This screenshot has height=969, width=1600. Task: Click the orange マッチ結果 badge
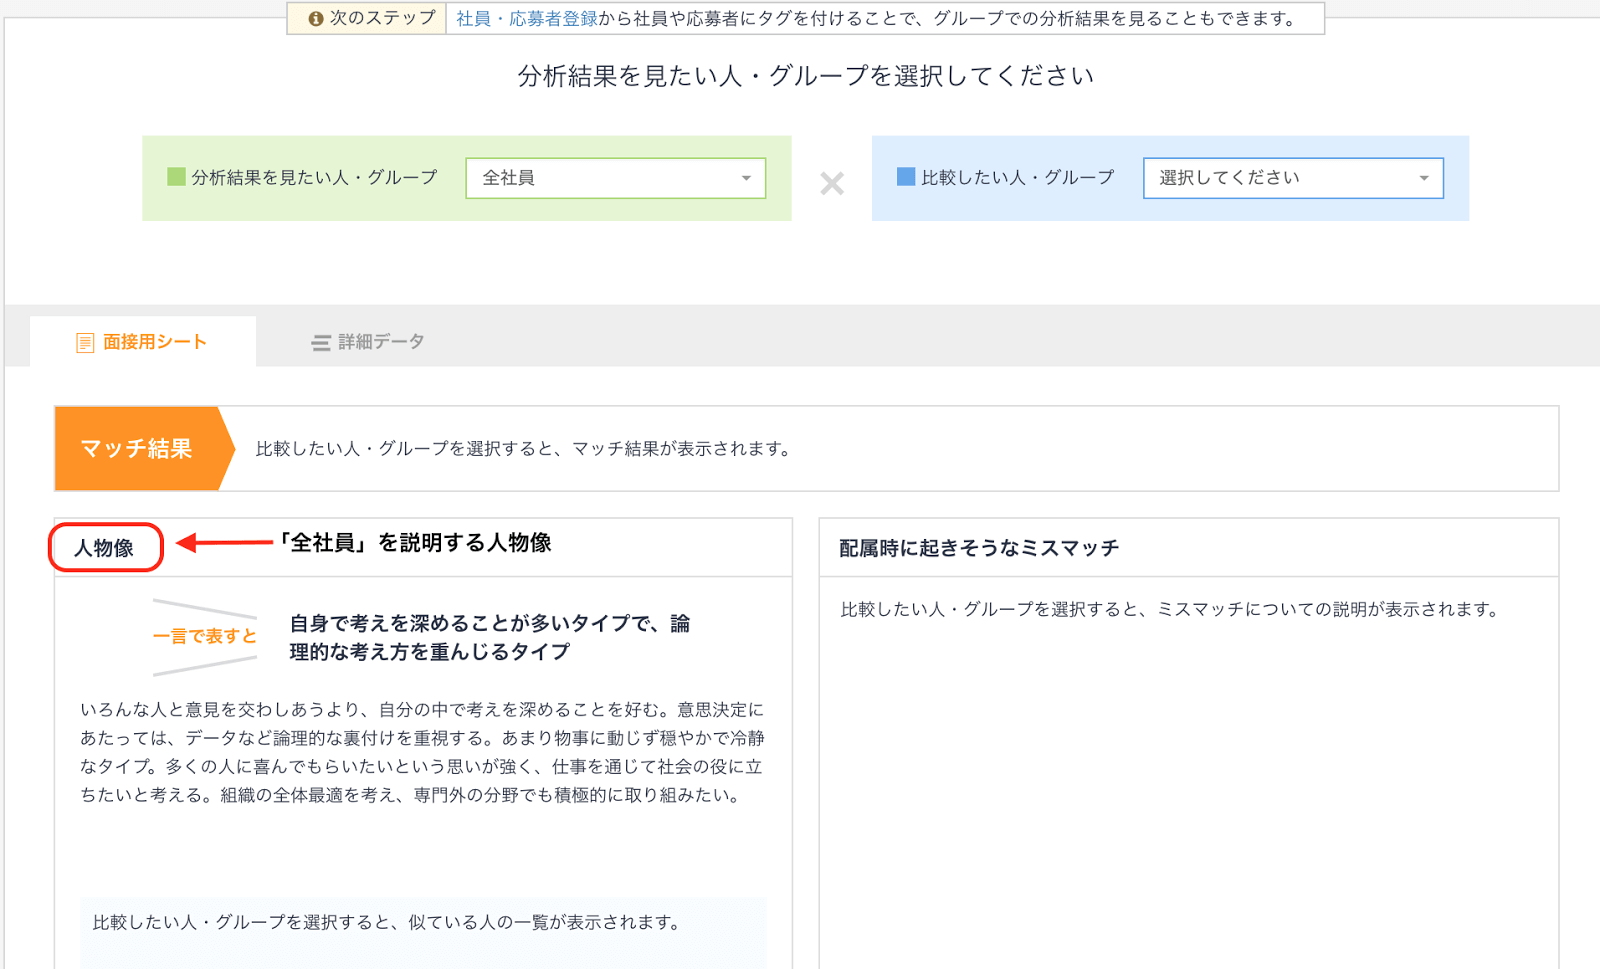click(137, 449)
